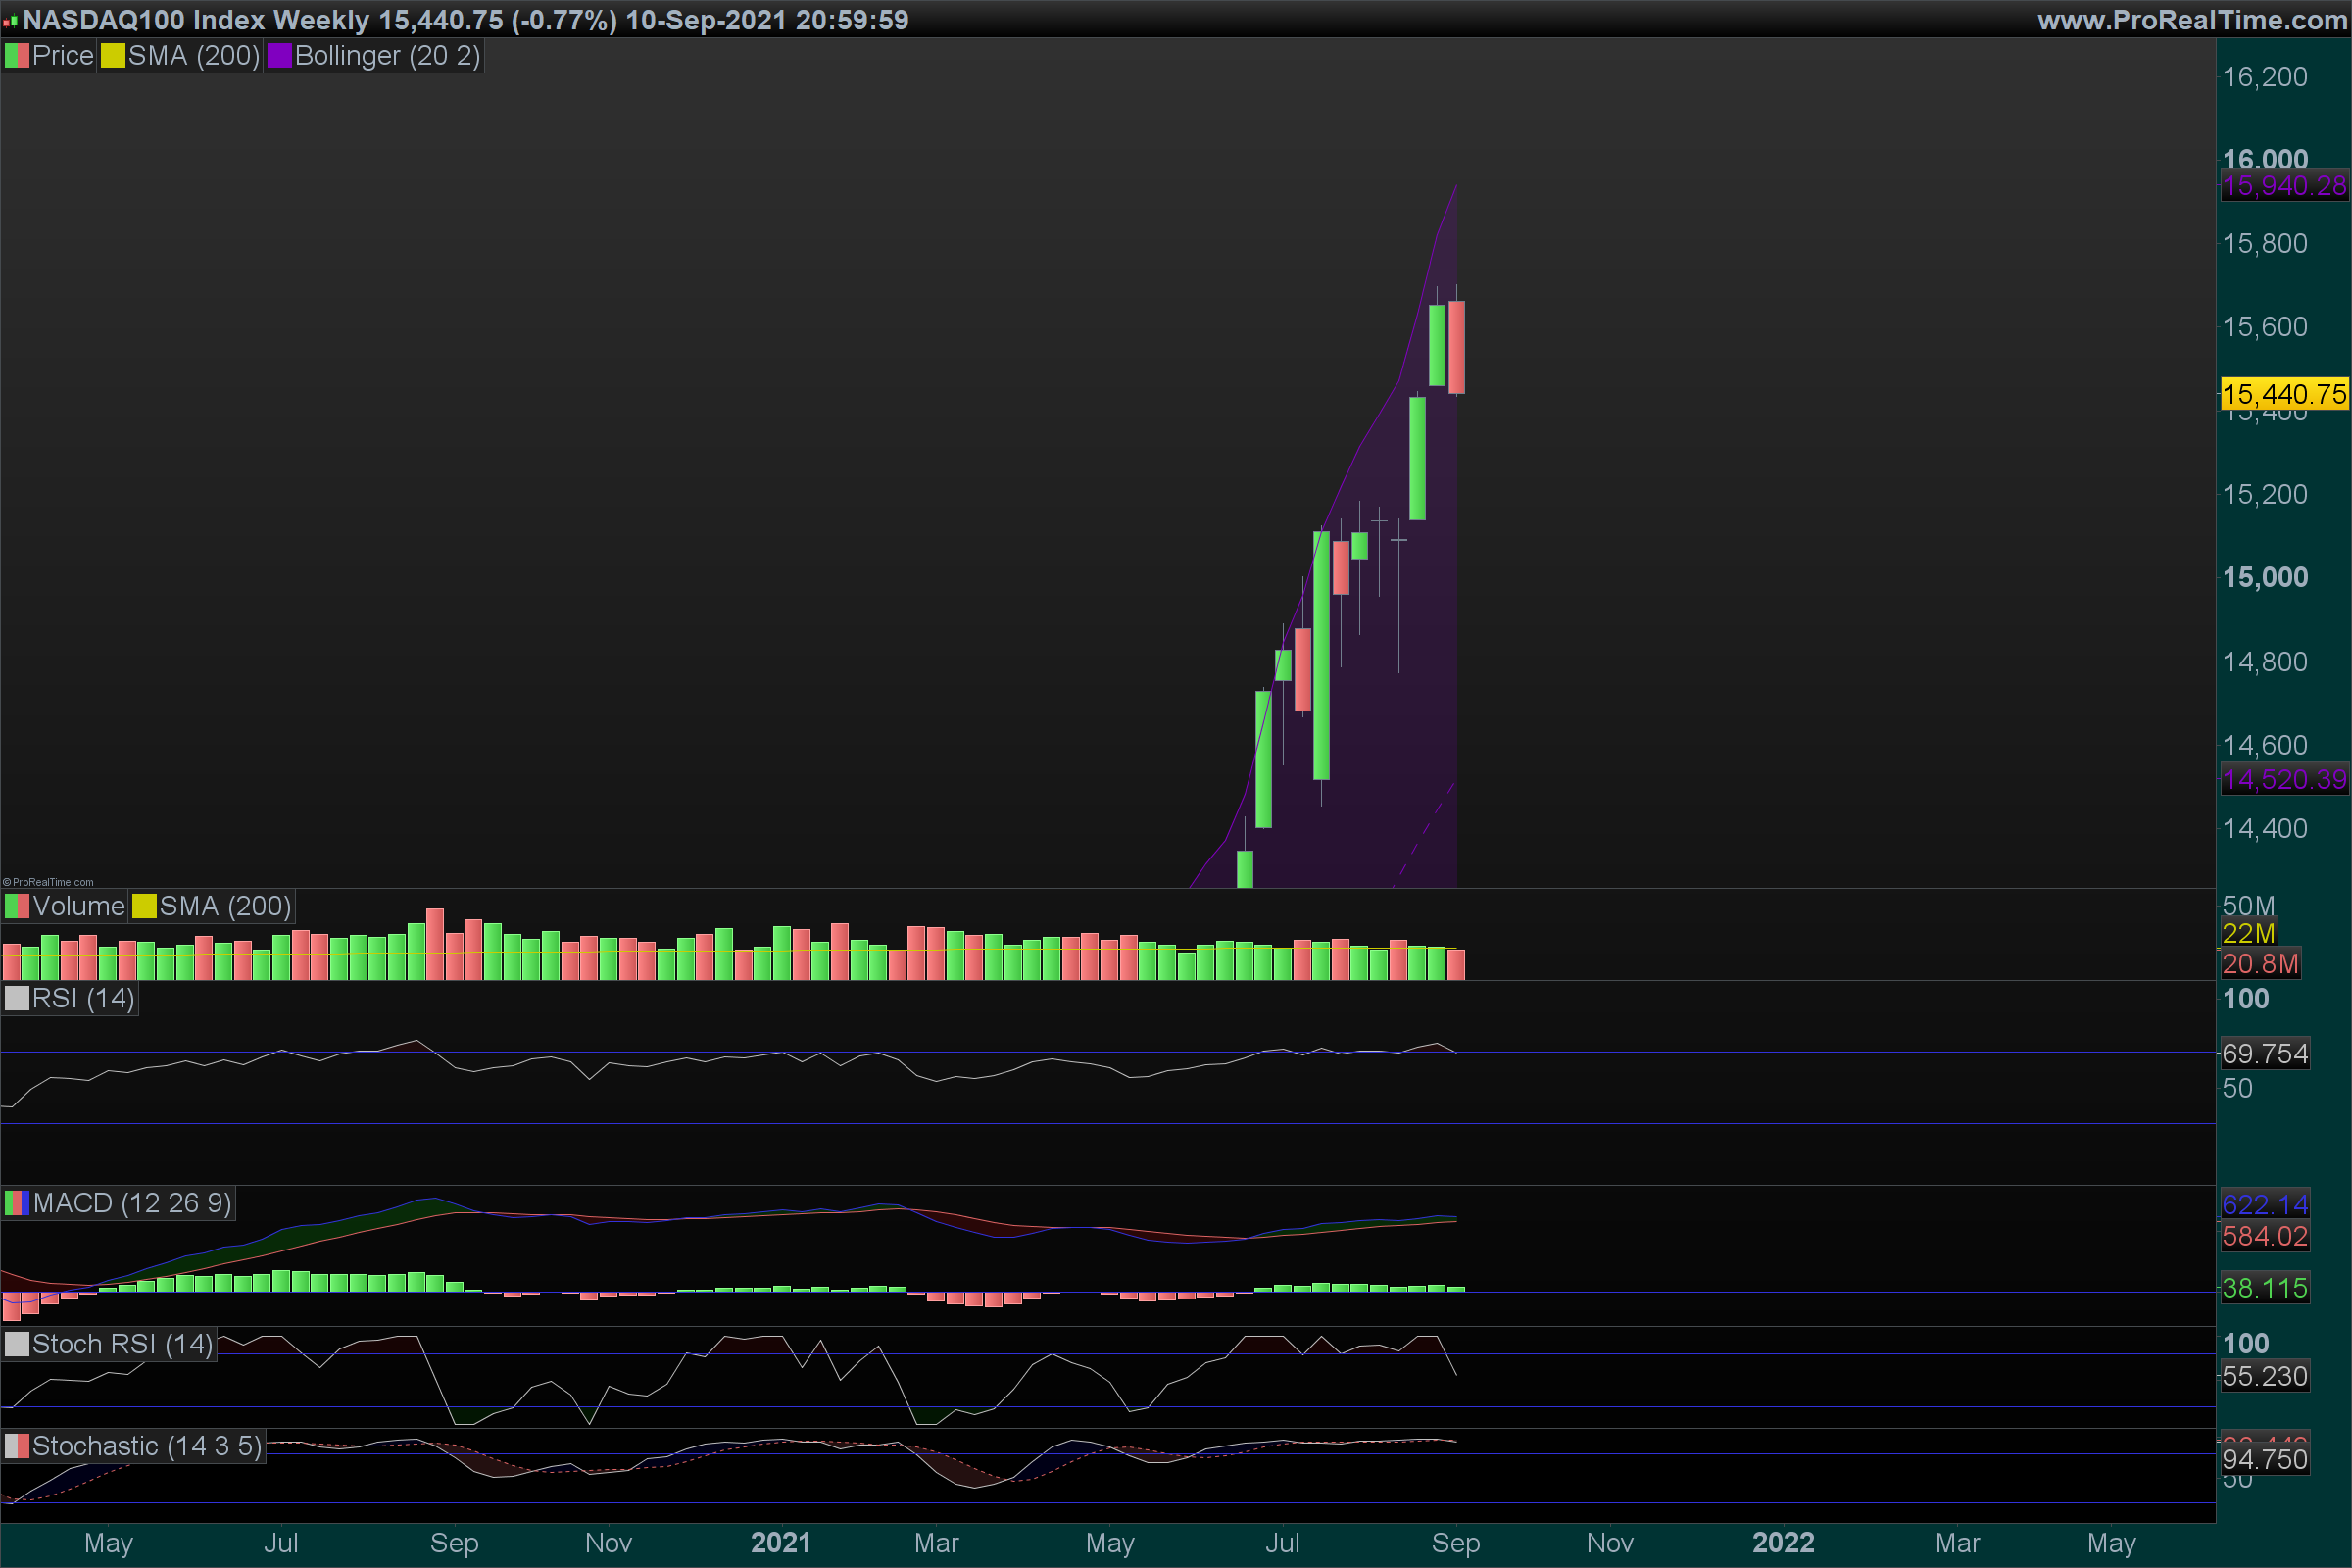Click the red 20.8M volume value tag
Screen dimensions: 2352x1568
(2260, 964)
